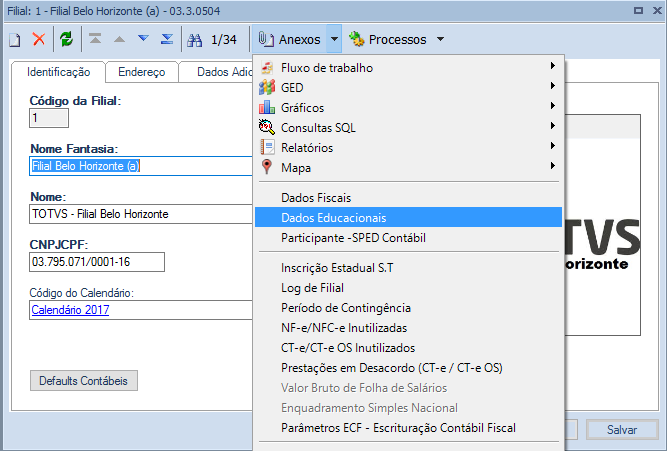This screenshot has width=667, height=451.
Task: Click the Fluxo de trabalho icon
Action: [x=267, y=68]
